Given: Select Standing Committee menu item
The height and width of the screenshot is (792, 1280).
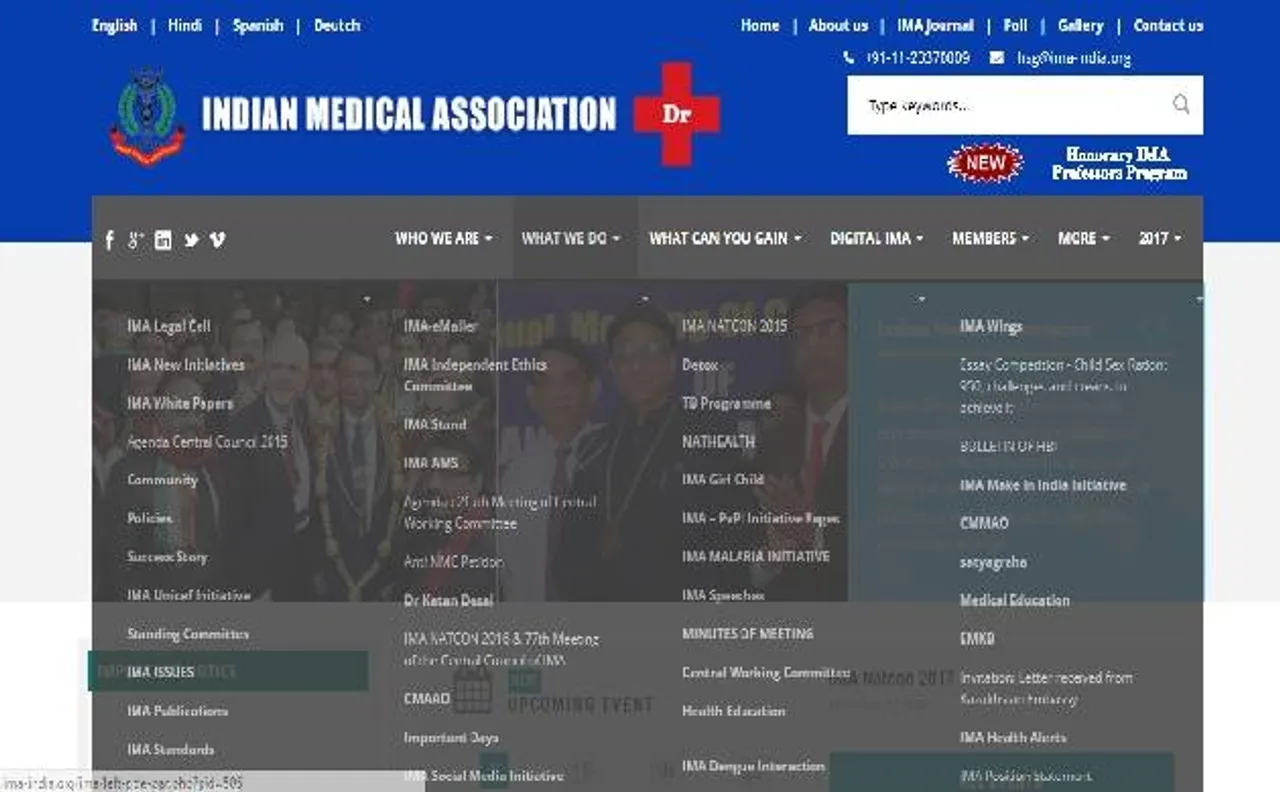Looking at the screenshot, I should (188, 633).
